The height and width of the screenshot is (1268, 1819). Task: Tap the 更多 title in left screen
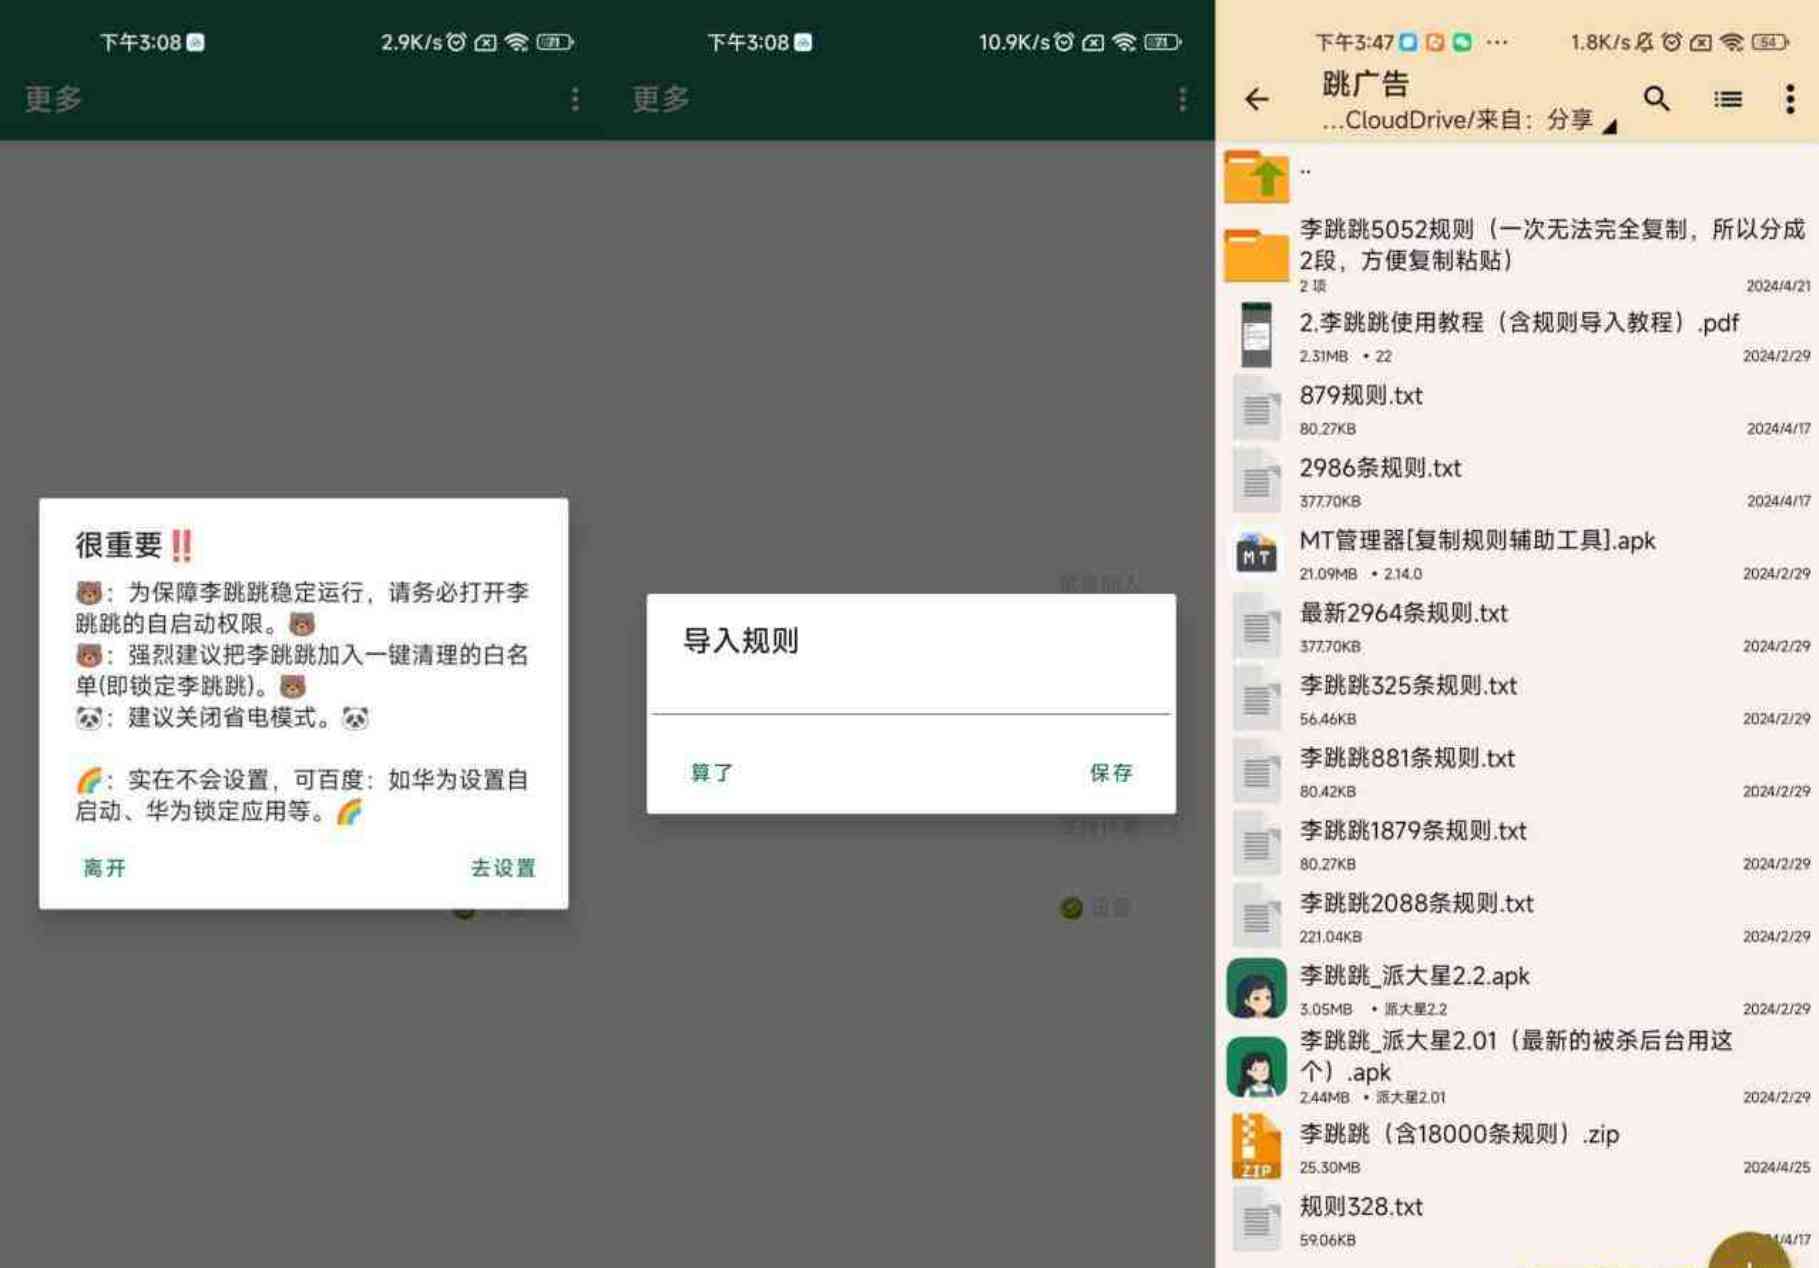coord(53,98)
